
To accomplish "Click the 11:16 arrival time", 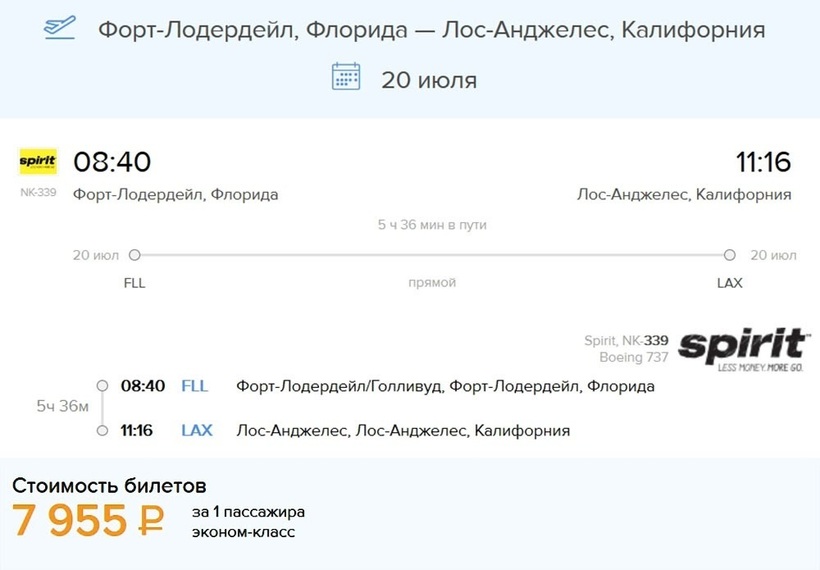I will coord(763,161).
